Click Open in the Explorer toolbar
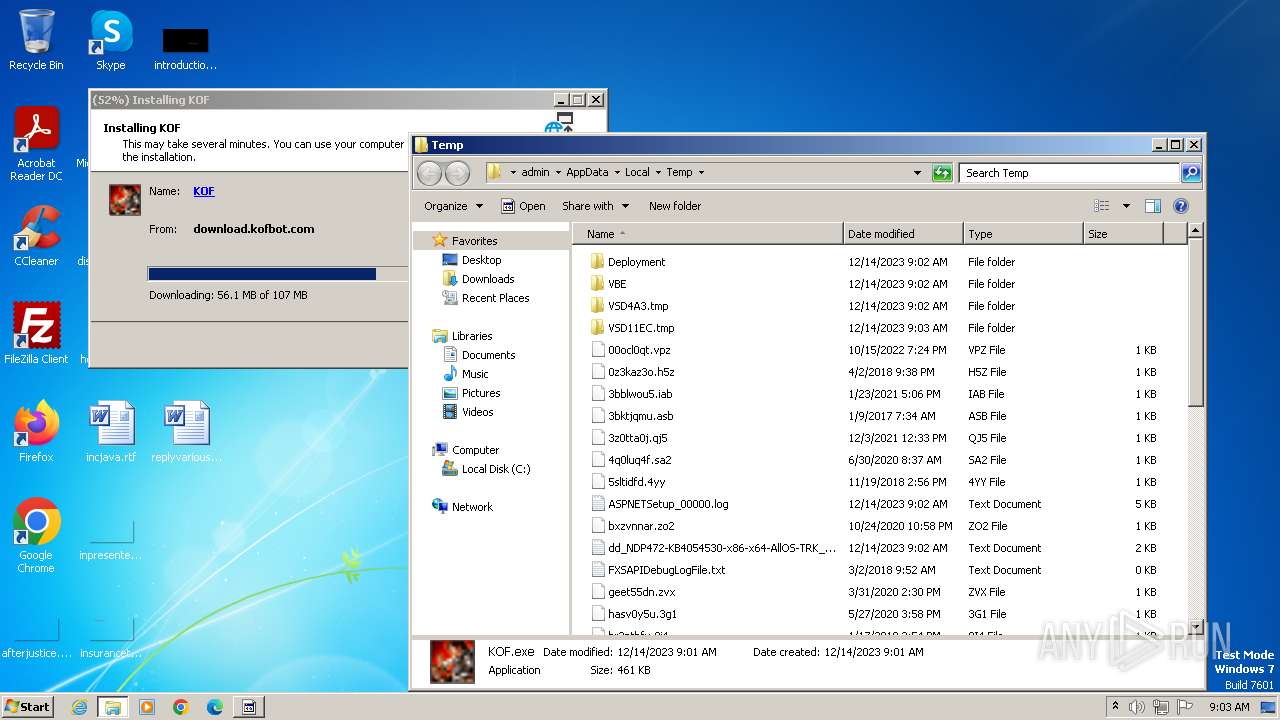The width and height of the screenshot is (1280, 720). pos(523,206)
